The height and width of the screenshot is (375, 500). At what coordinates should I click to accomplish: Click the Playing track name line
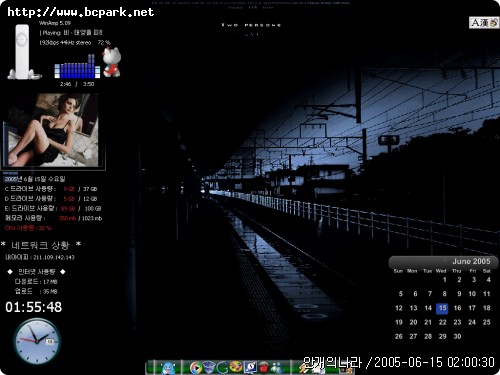(x=71, y=33)
